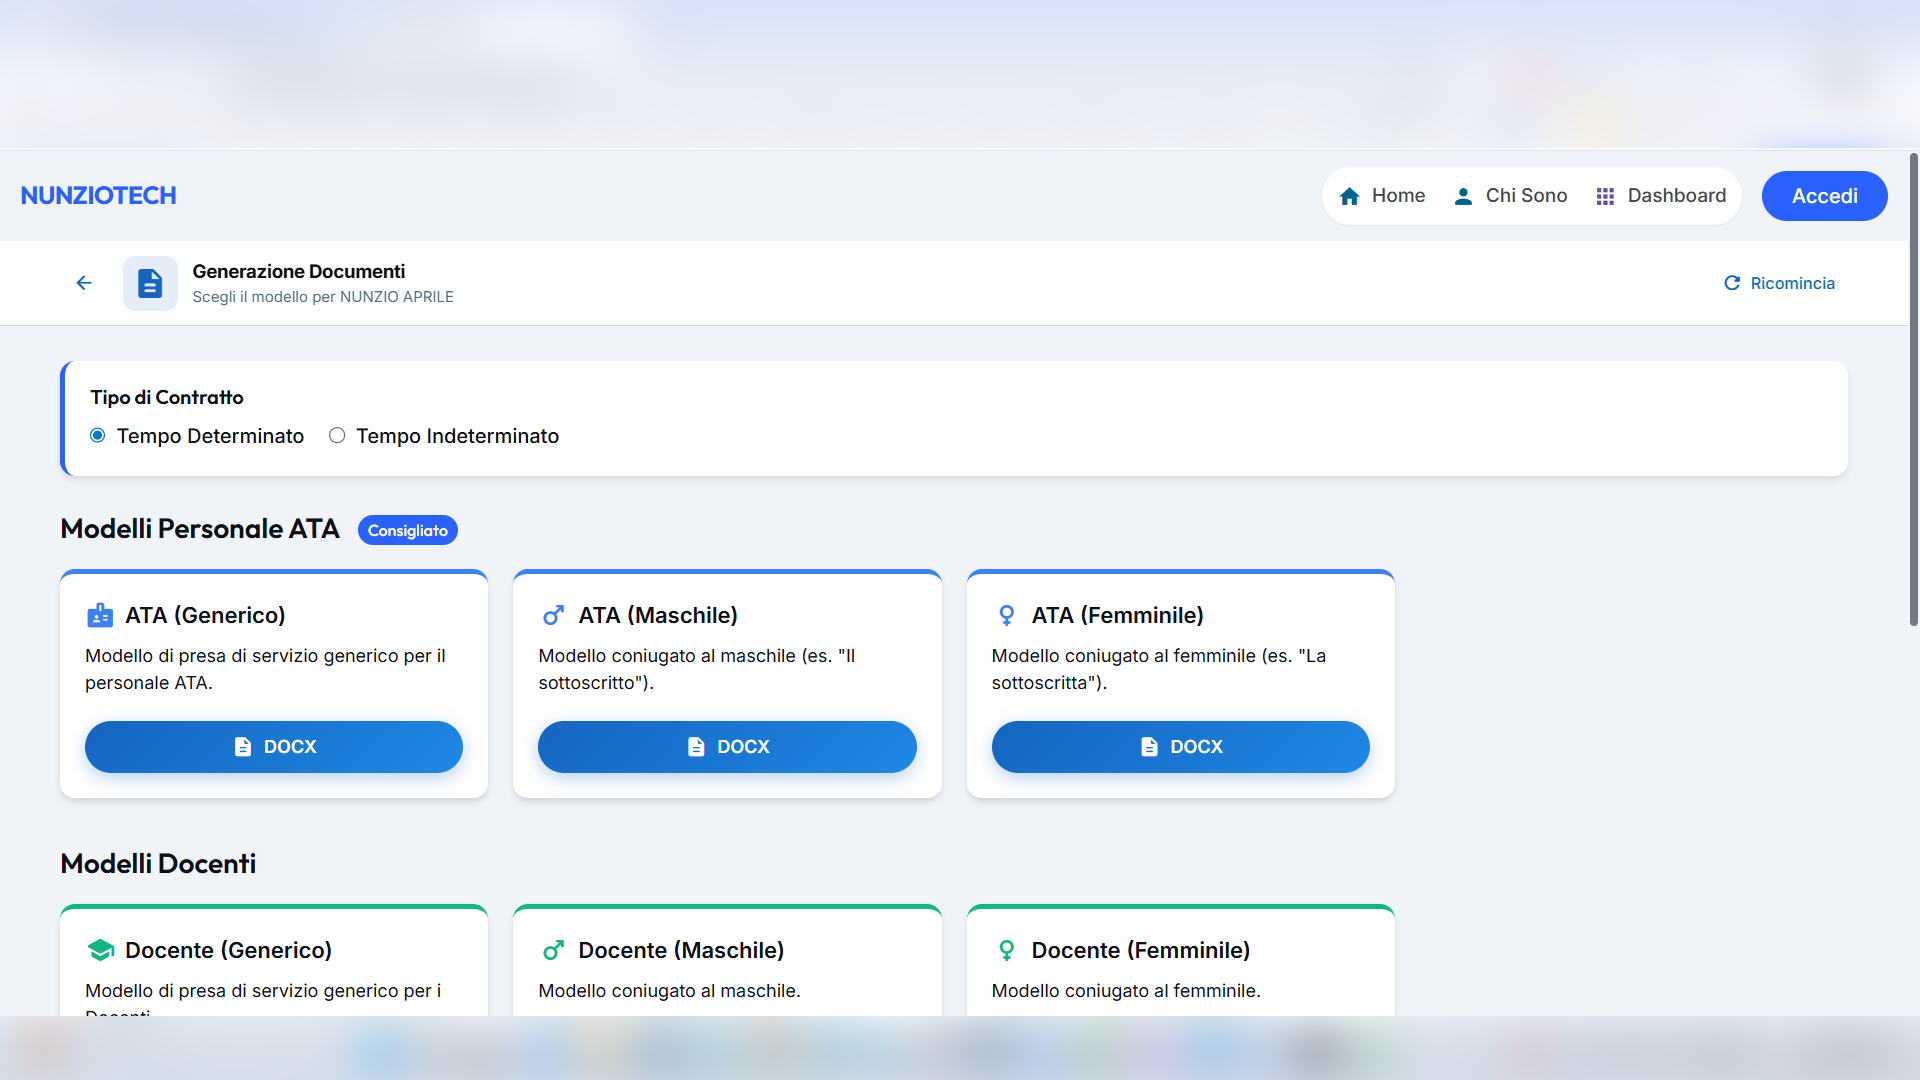Select Tempo Indeterminato radio button

pyautogui.click(x=337, y=435)
